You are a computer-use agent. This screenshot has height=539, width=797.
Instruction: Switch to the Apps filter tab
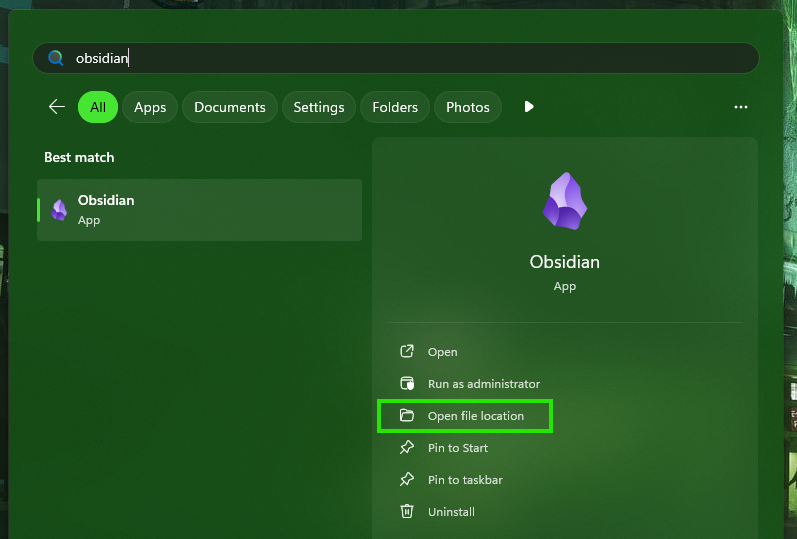tap(150, 107)
